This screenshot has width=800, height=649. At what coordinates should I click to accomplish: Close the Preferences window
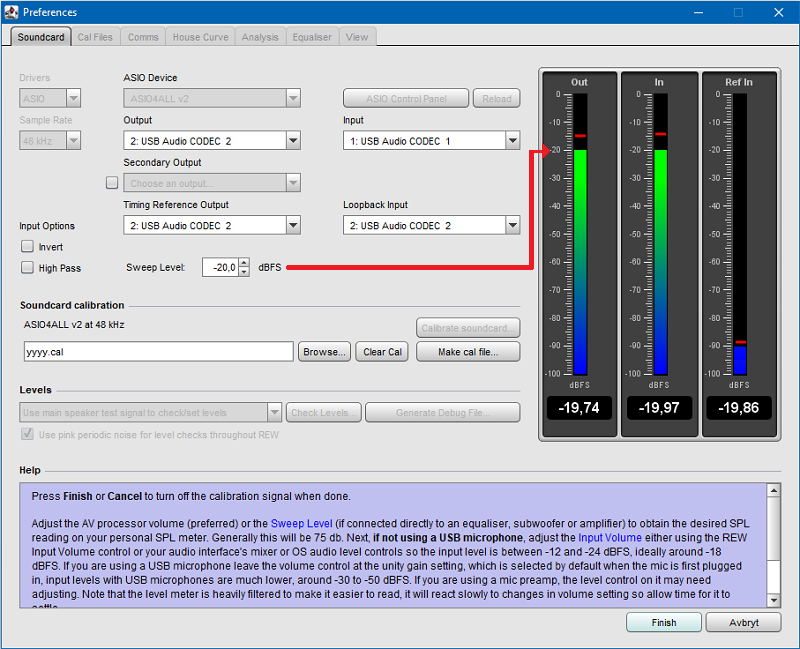pyautogui.click(x=779, y=12)
